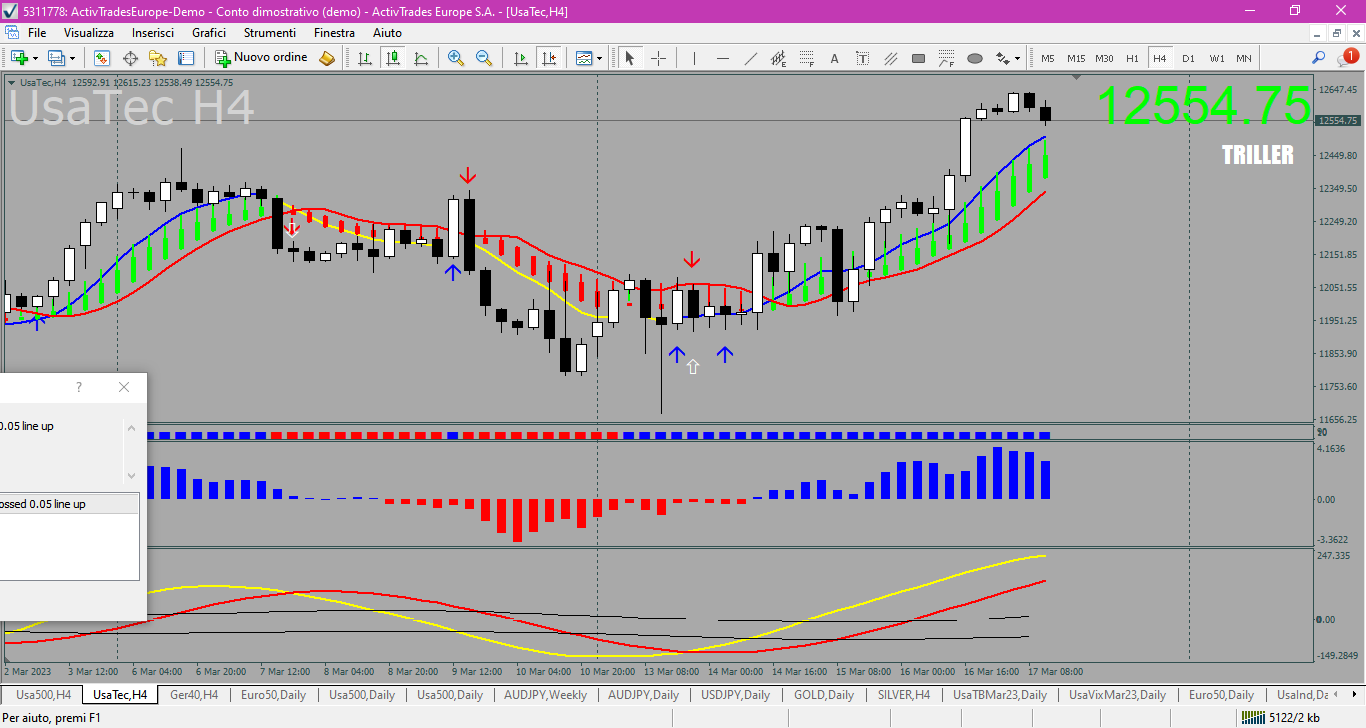Image resolution: width=1366 pixels, height=728 pixels.
Task: Expand the profiles dropdown arrow
Action: click(x=73, y=58)
